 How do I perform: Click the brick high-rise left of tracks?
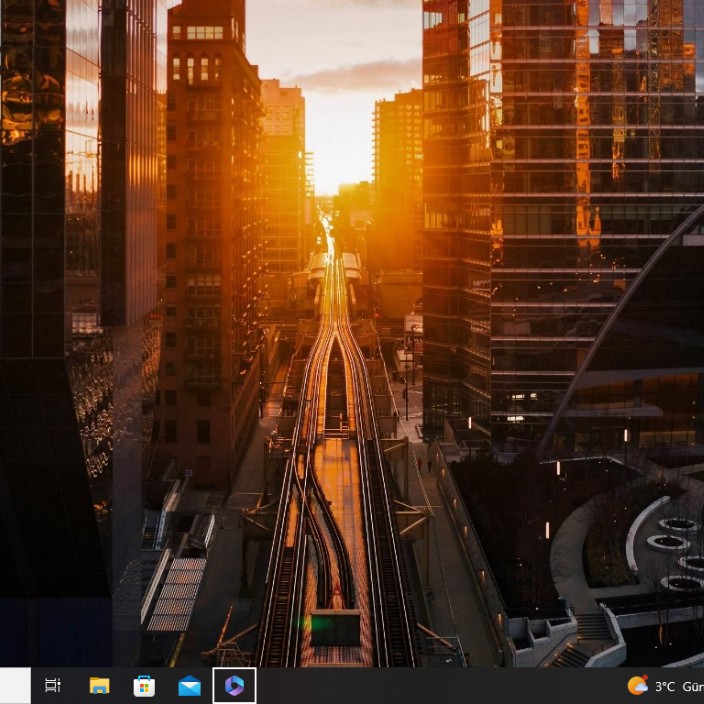(210, 250)
